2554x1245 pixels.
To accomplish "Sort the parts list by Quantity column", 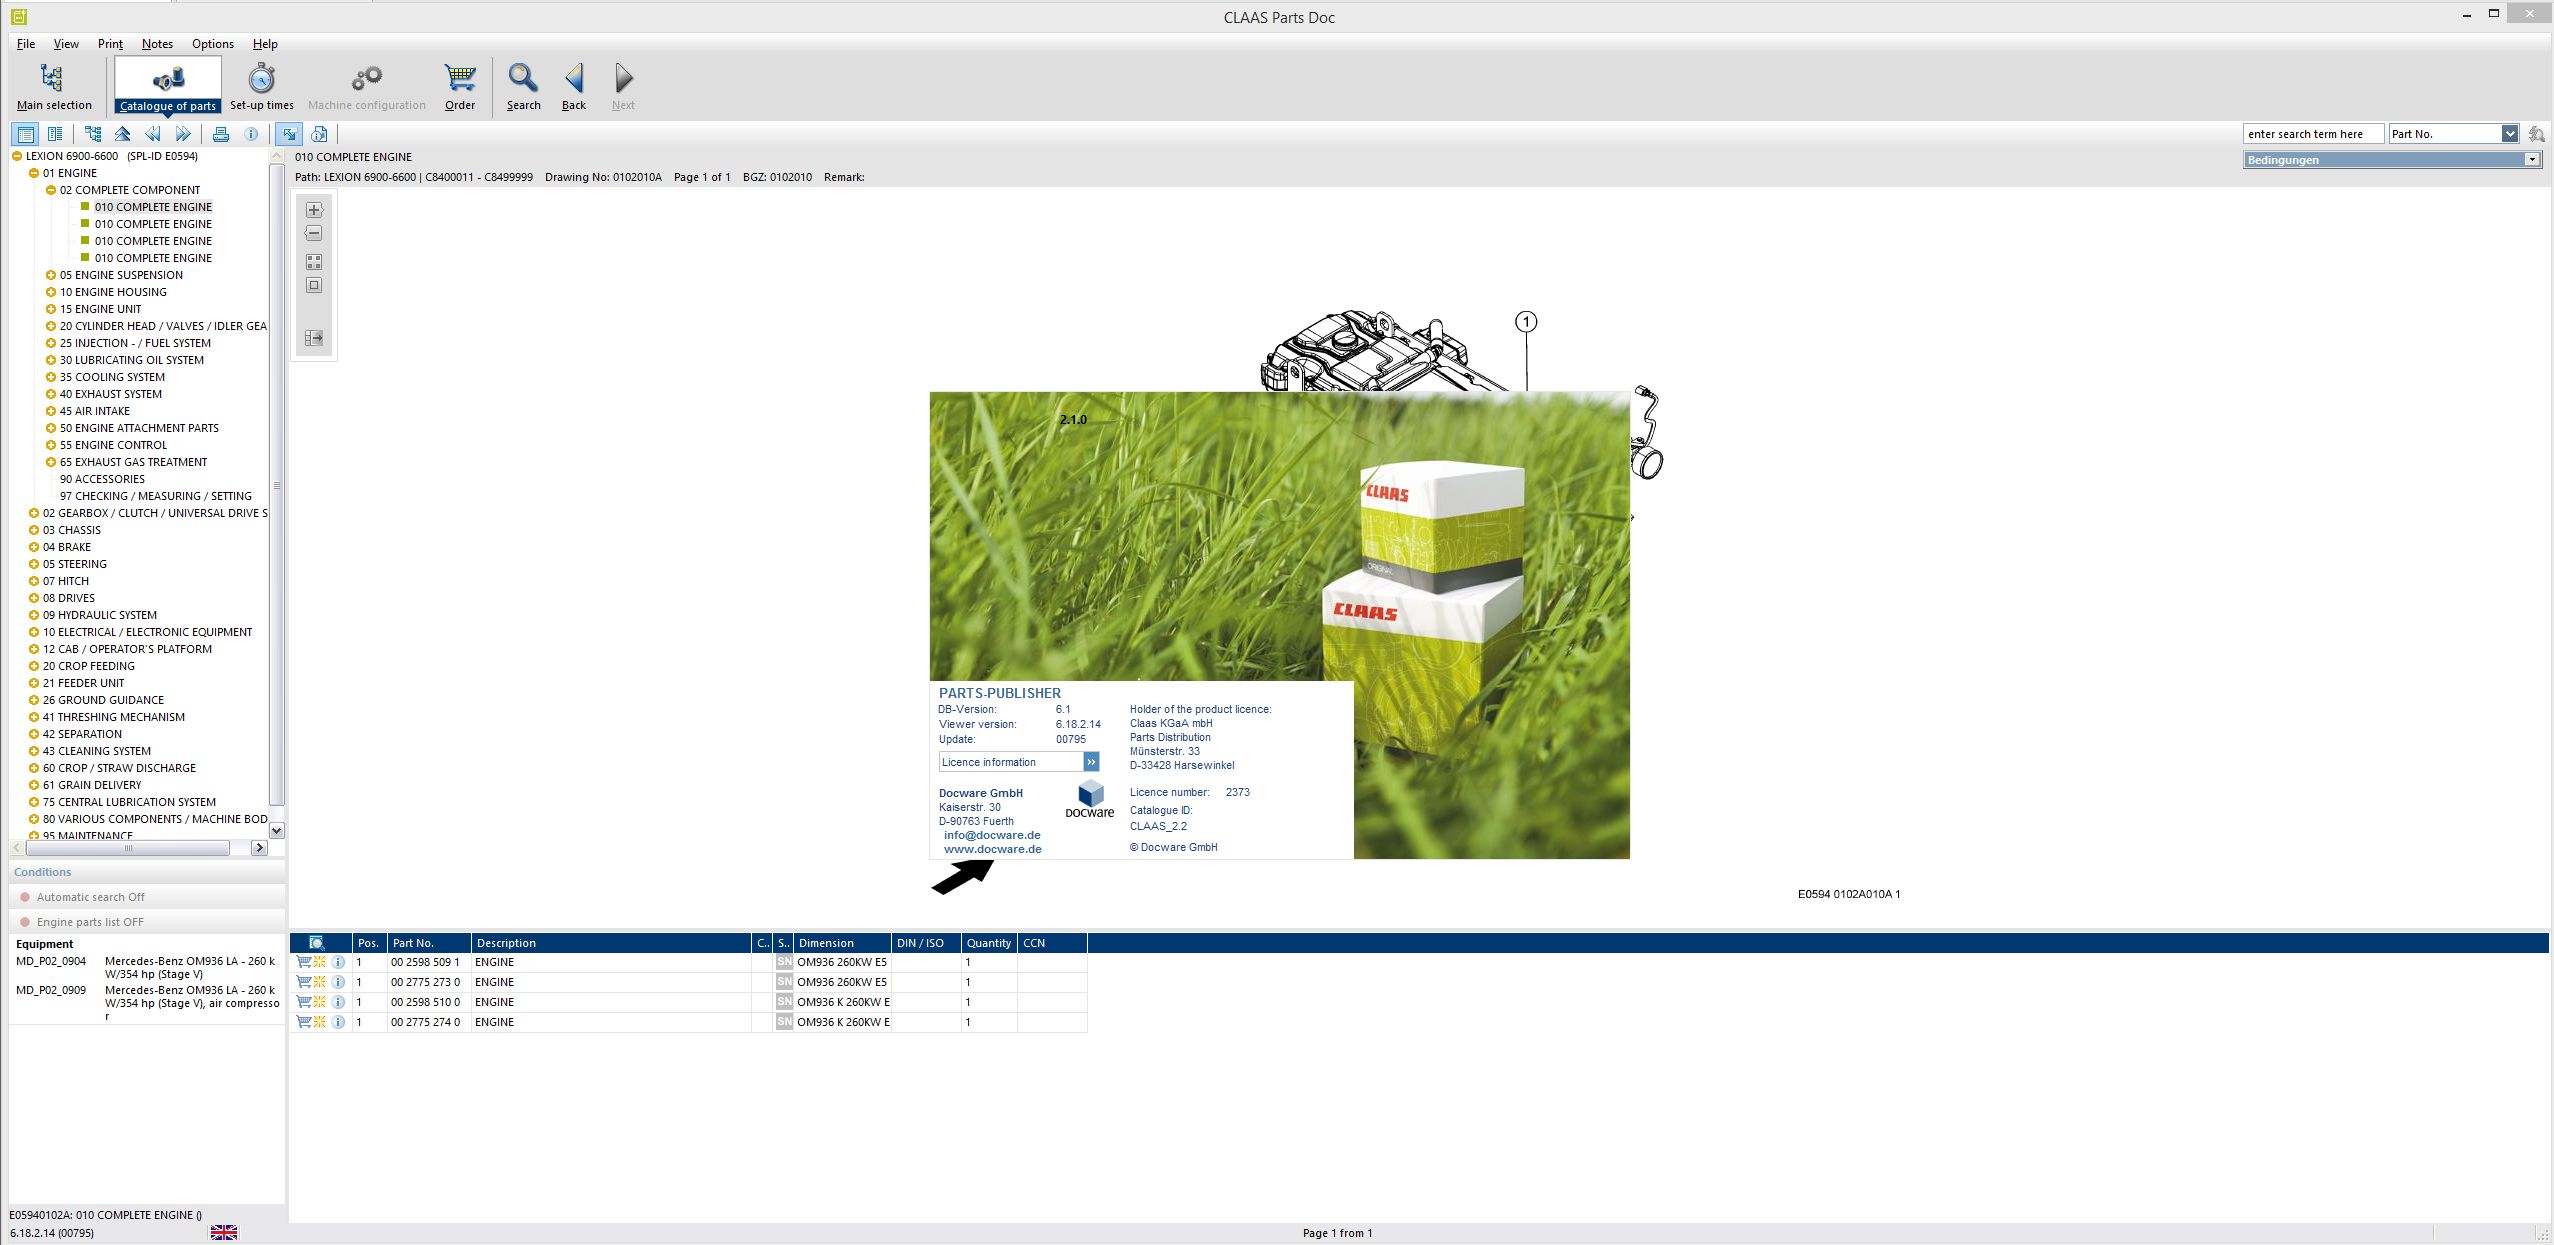I will click(989, 943).
